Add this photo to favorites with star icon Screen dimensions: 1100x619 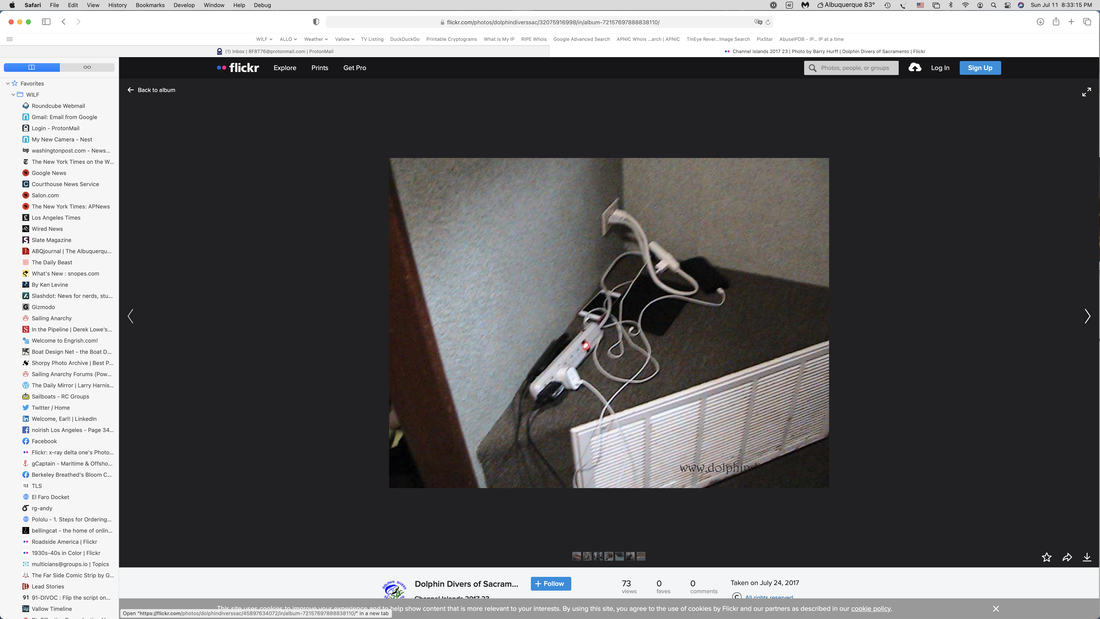(1046, 557)
